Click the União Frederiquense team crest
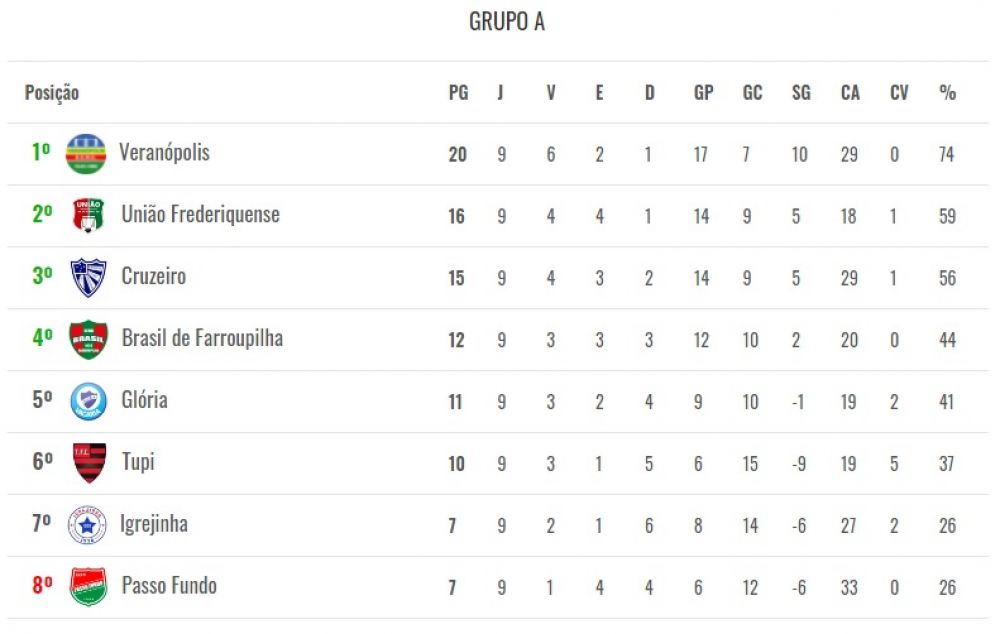1000x634 pixels. (x=87, y=215)
